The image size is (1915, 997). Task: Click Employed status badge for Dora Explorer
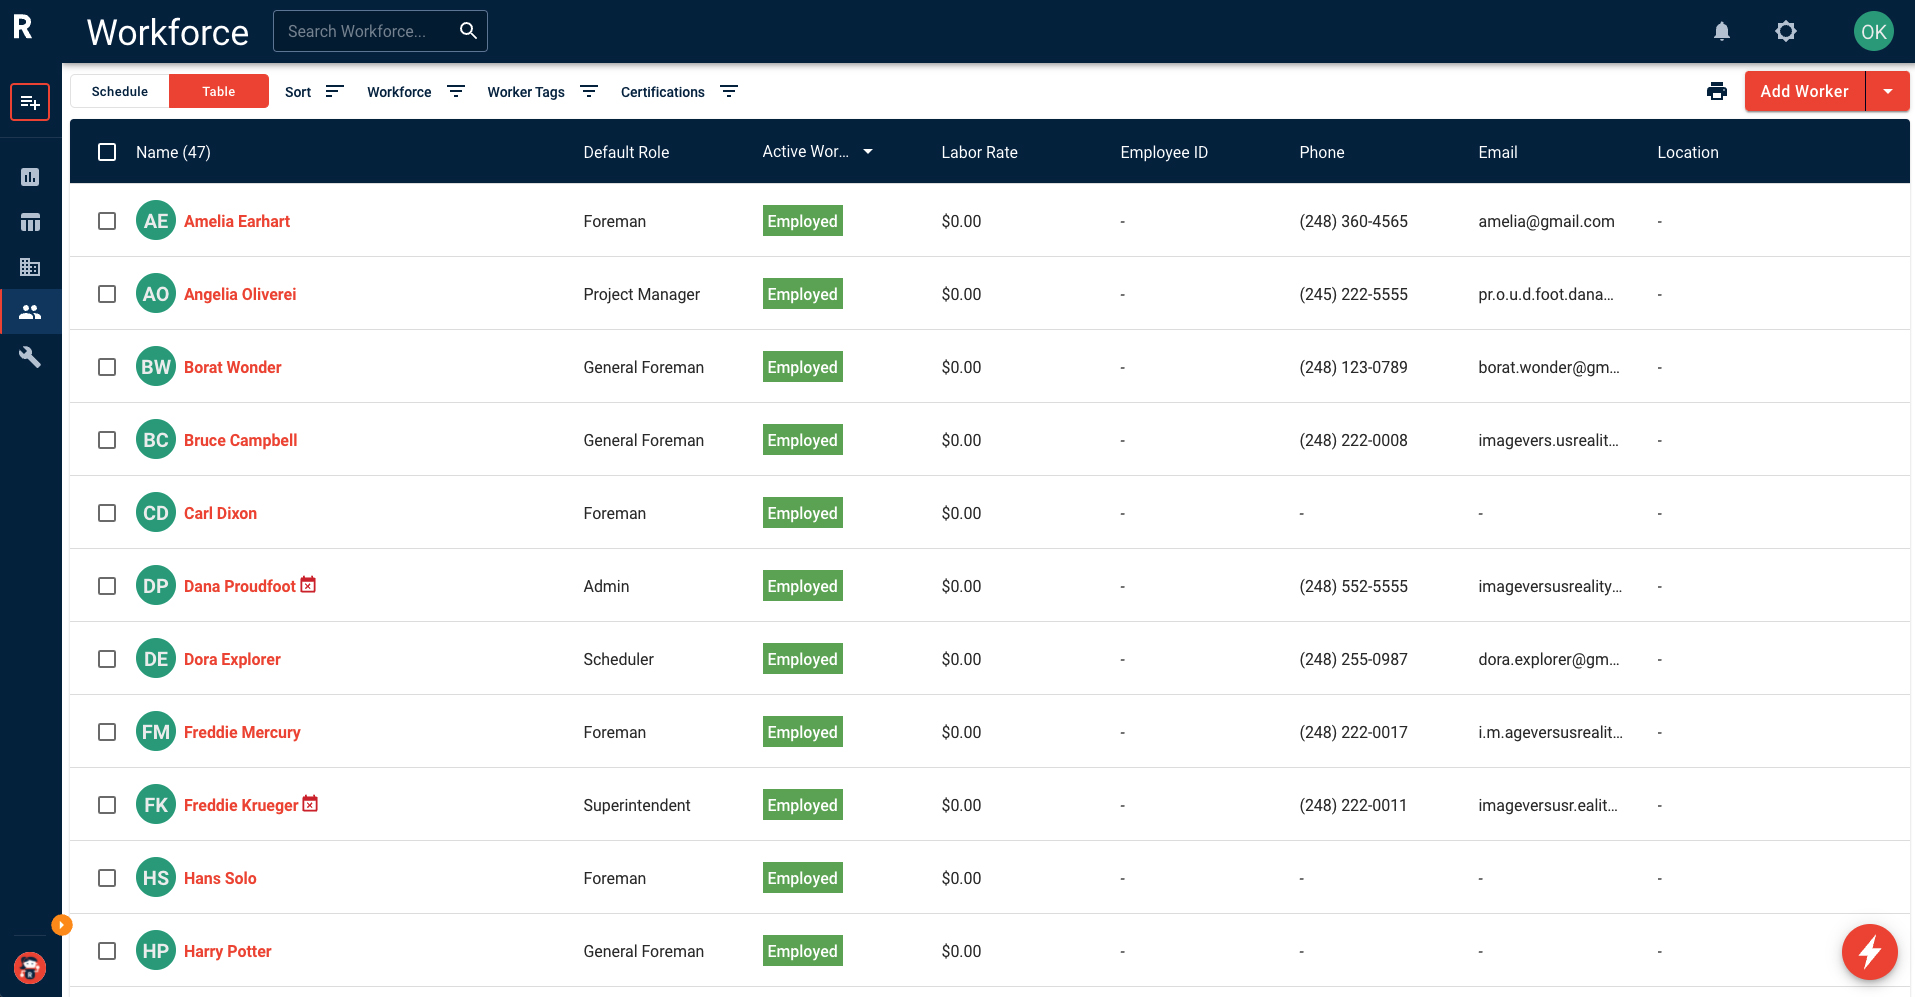coord(802,659)
